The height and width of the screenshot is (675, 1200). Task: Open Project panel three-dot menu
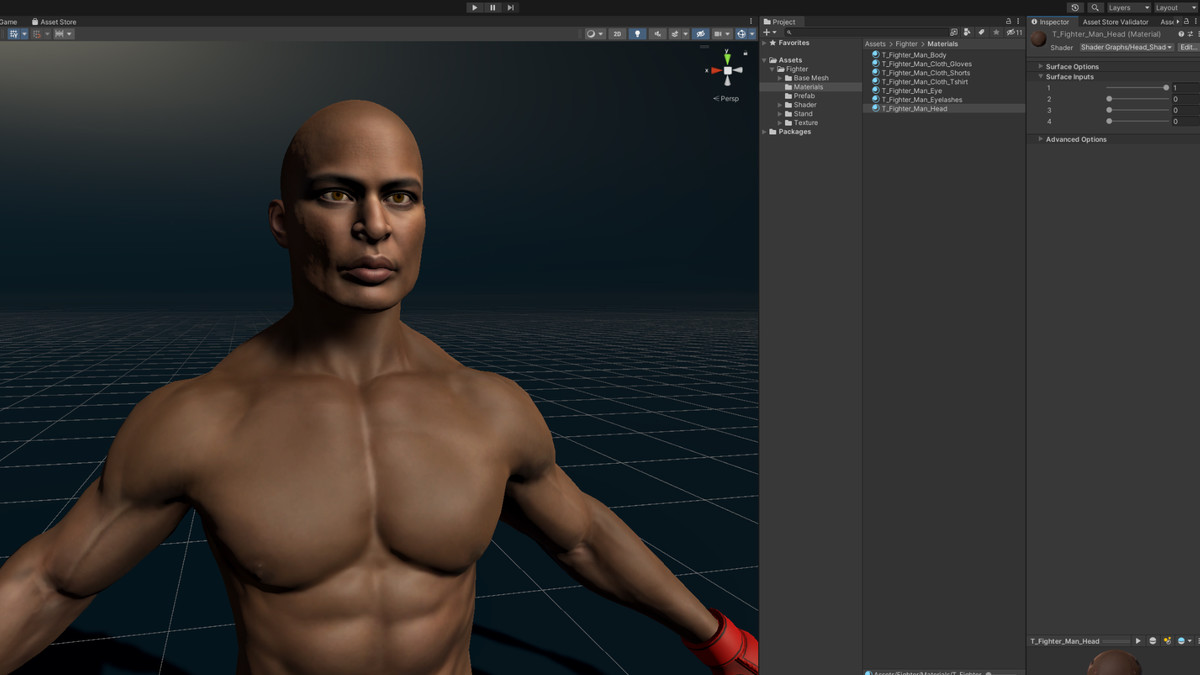1019,21
